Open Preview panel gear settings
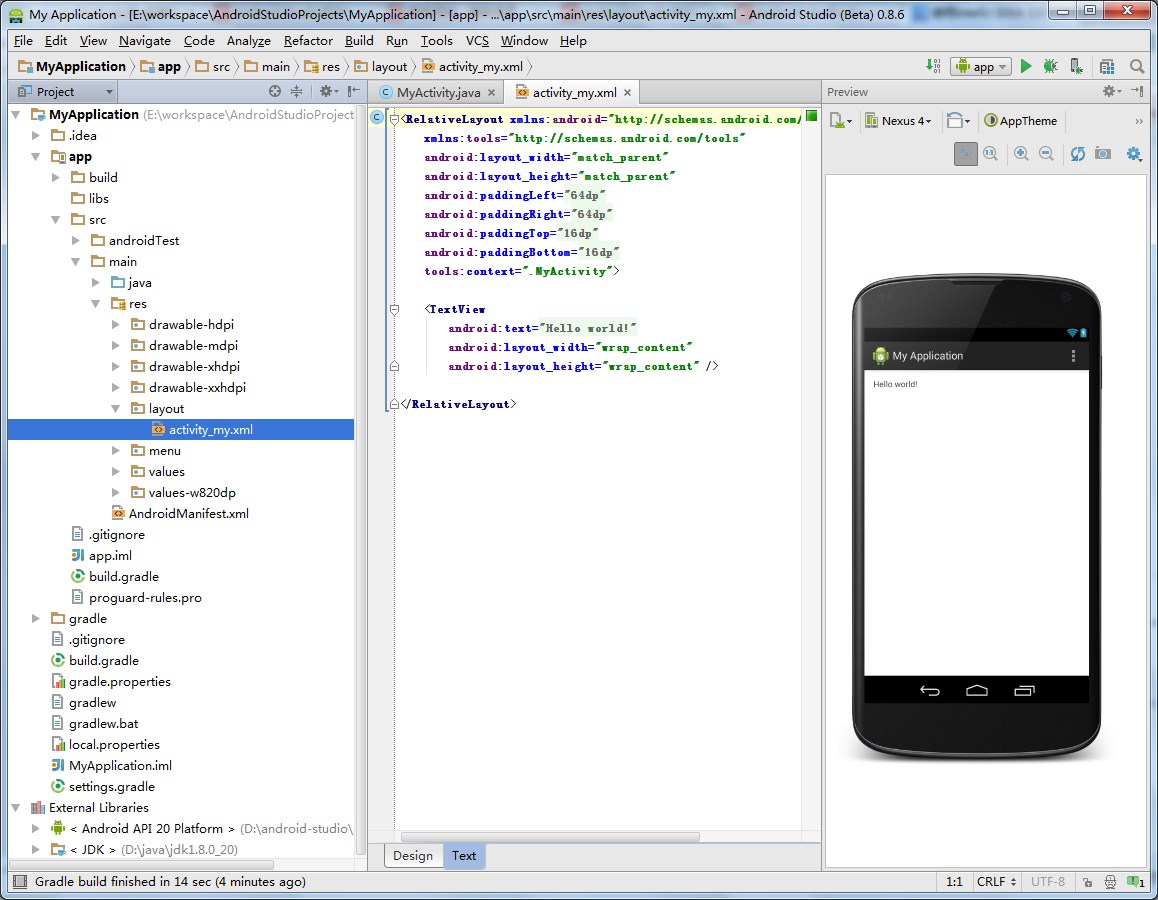The image size is (1158, 900). coord(1111,92)
